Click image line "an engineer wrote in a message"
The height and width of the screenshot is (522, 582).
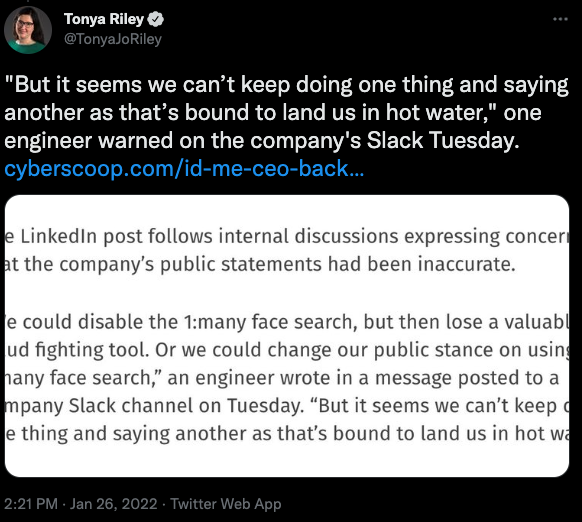282,378
